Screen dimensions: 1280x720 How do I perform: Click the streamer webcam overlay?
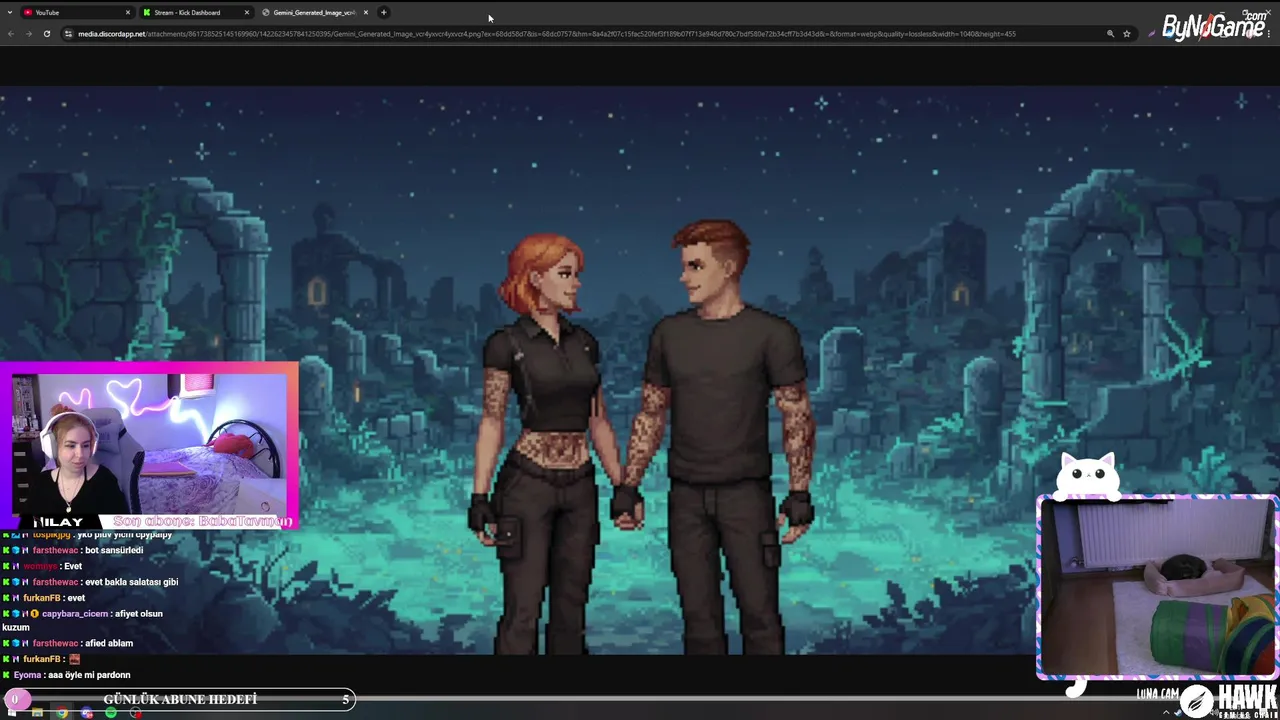point(150,446)
